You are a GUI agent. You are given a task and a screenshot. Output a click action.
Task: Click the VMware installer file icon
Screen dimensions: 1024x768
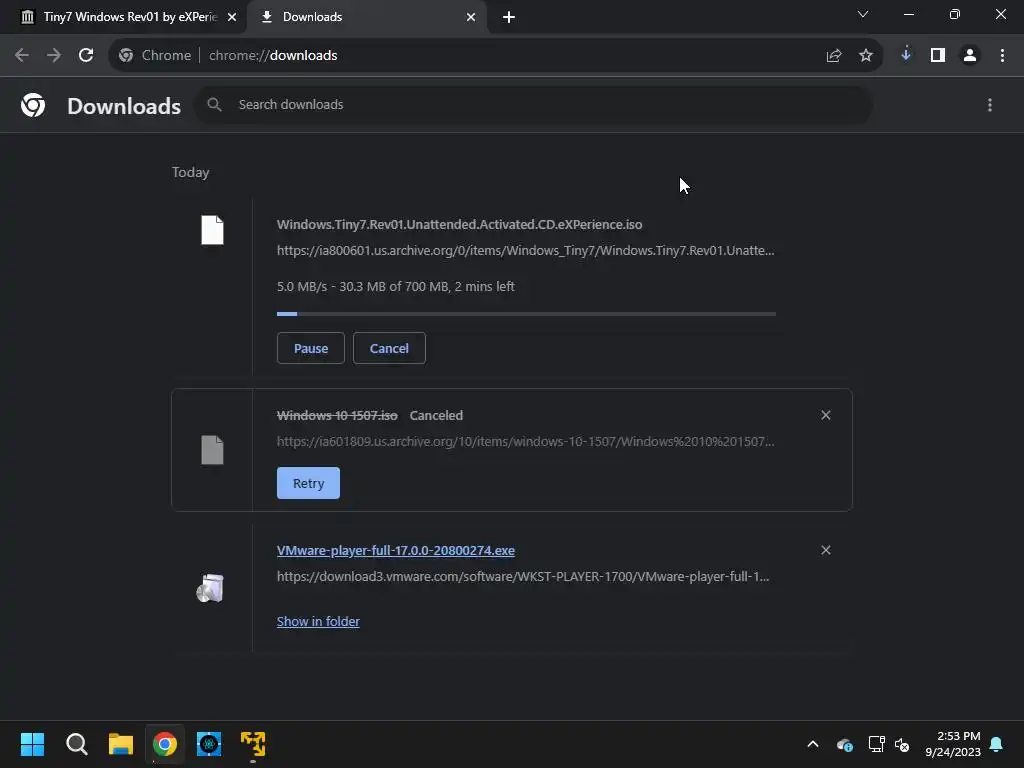210,588
